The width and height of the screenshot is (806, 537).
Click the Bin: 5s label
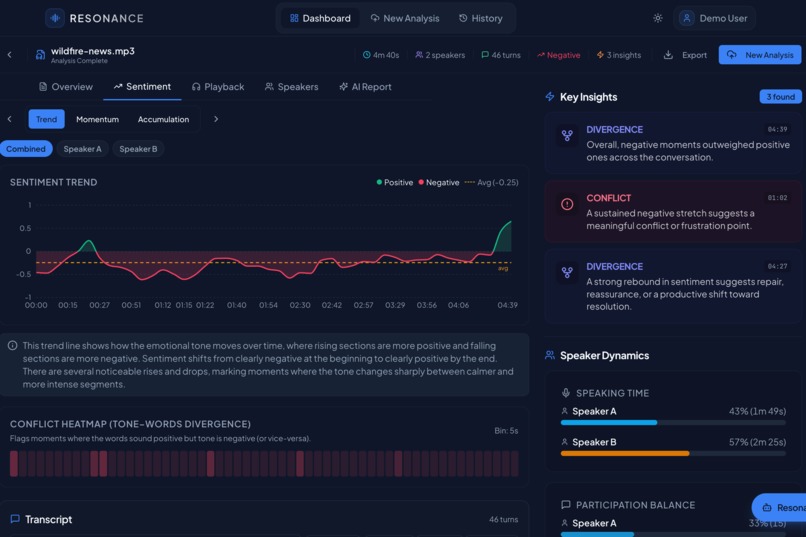click(506, 431)
